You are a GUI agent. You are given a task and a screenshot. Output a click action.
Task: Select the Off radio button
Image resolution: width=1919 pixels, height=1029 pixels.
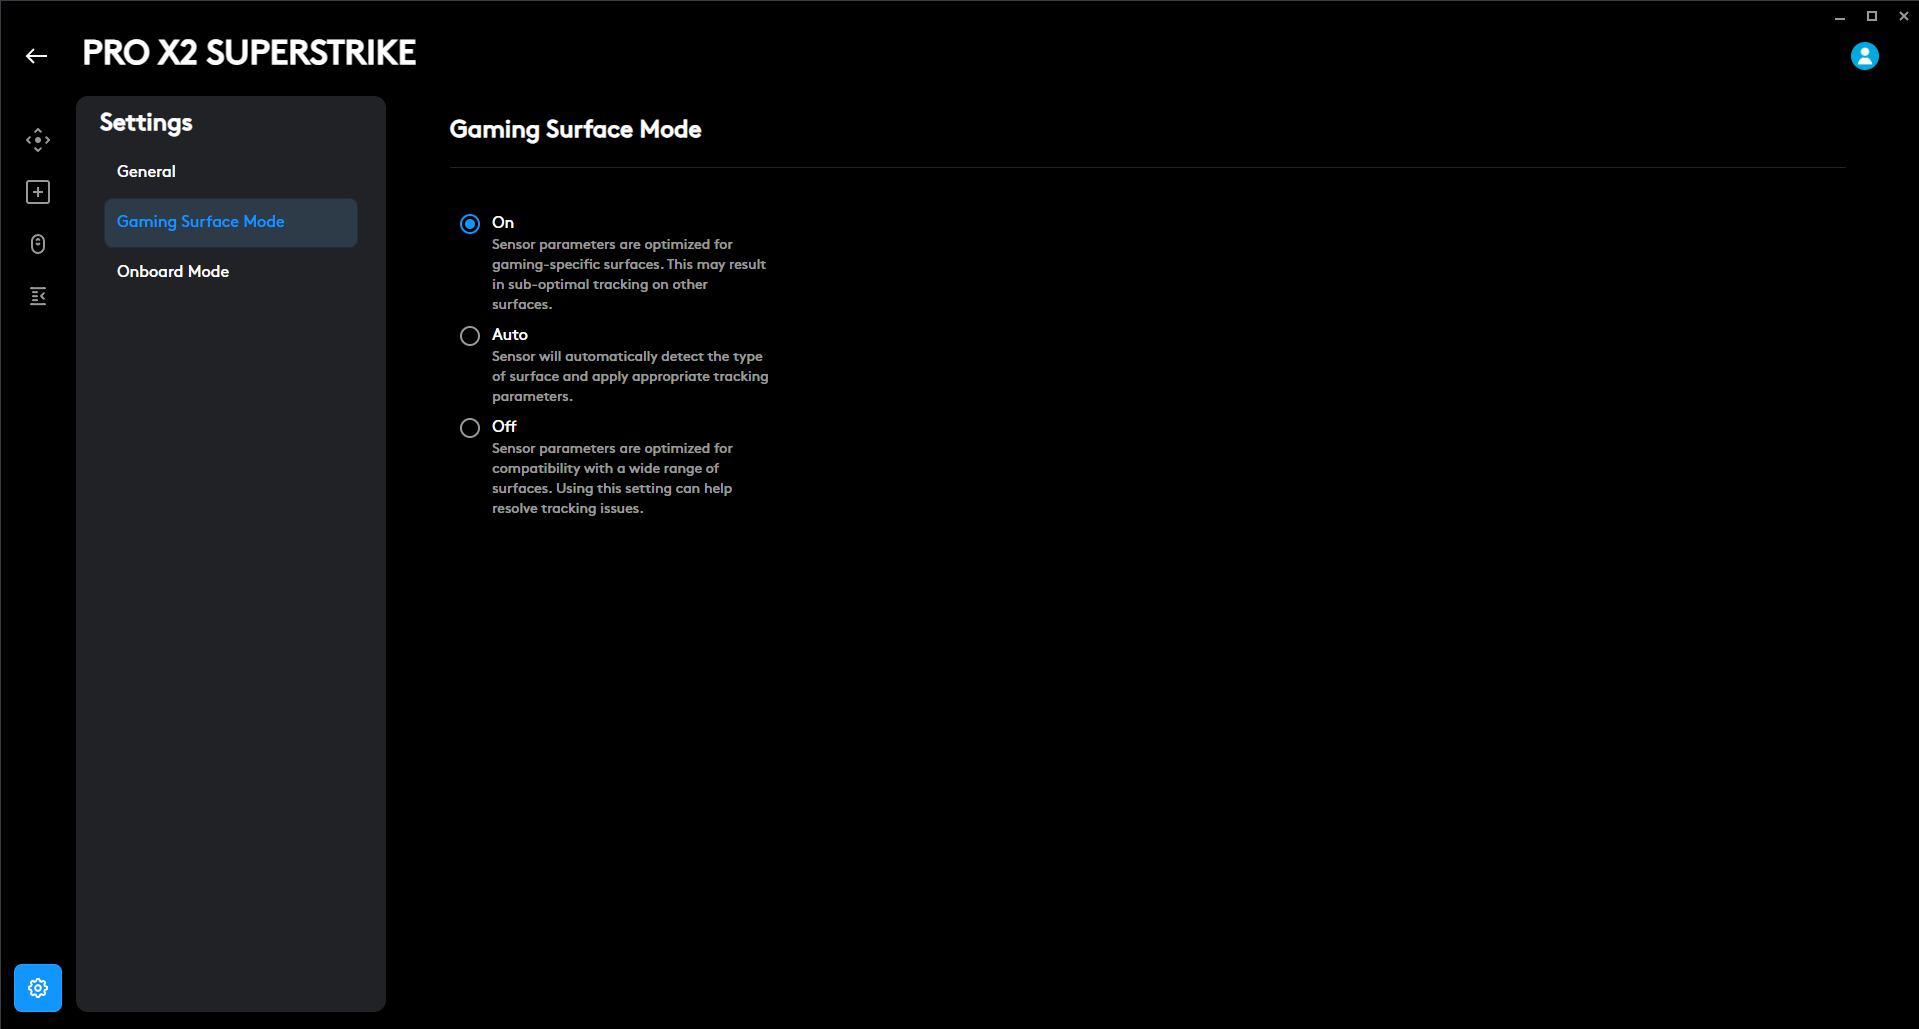coord(470,428)
